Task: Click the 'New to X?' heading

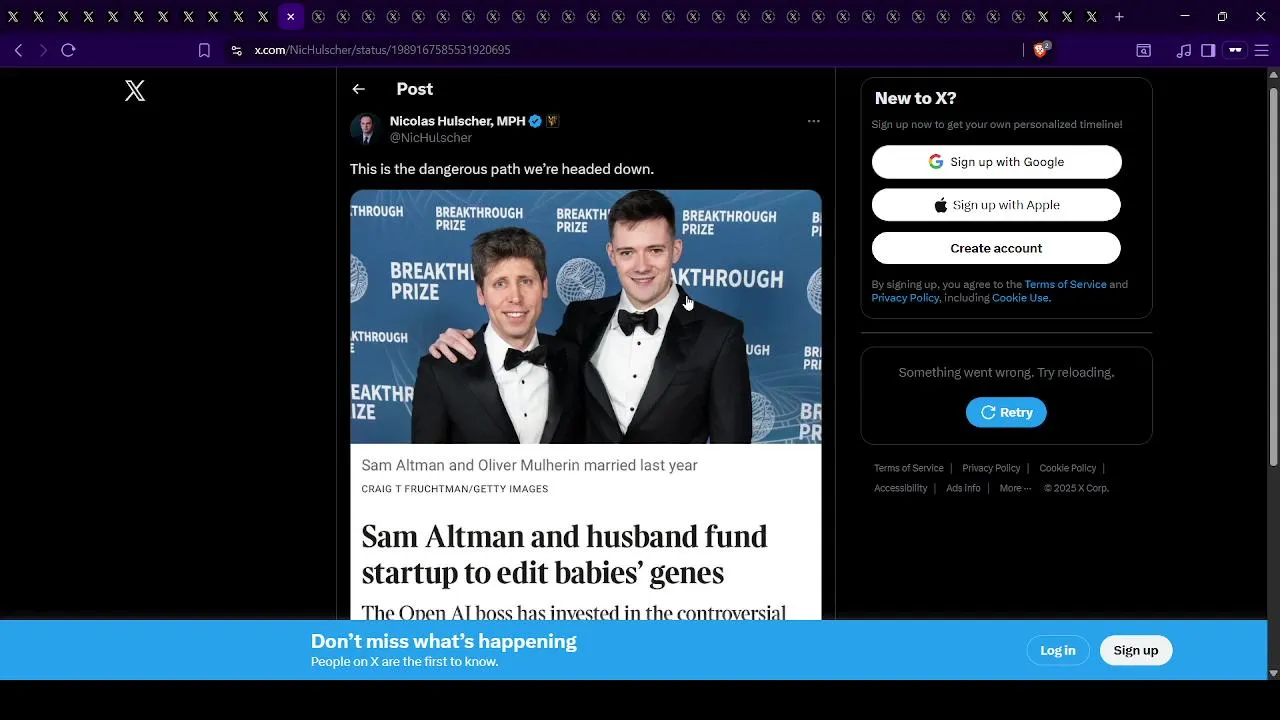Action: click(915, 98)
